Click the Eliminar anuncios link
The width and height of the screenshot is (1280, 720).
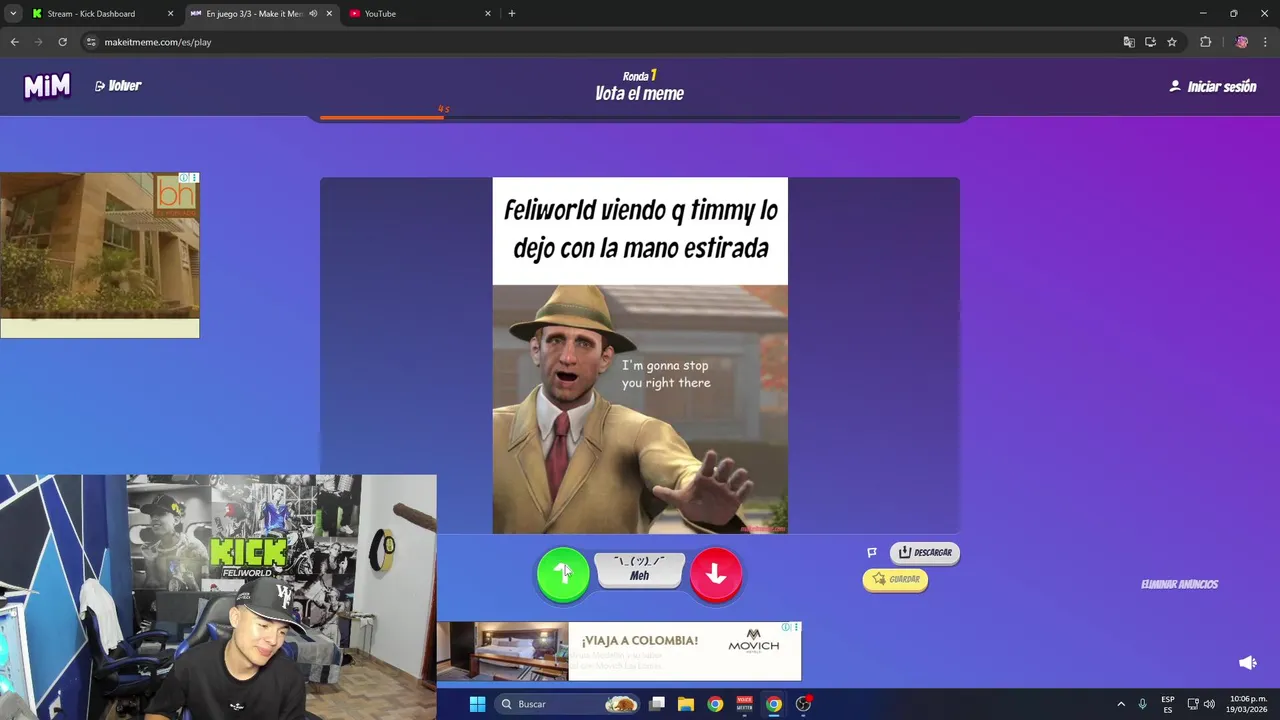pos(1179,584)
